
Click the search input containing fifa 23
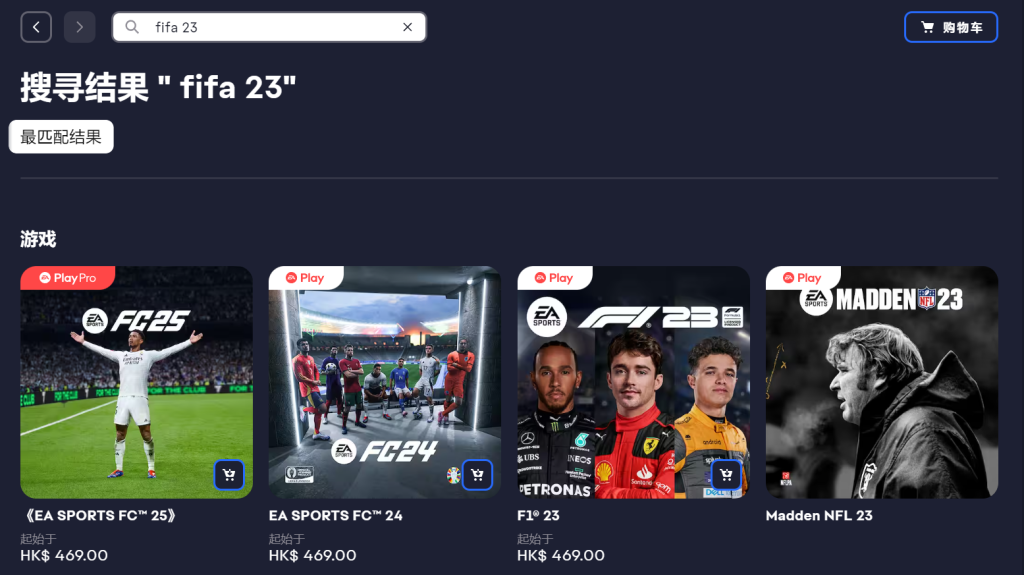(x=269, y=27)
